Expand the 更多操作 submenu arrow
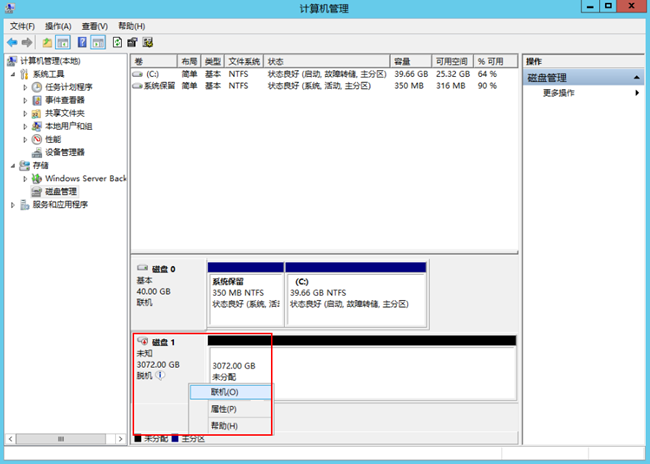Viewport: 650px width, 464px height. [x=637, y=93]
